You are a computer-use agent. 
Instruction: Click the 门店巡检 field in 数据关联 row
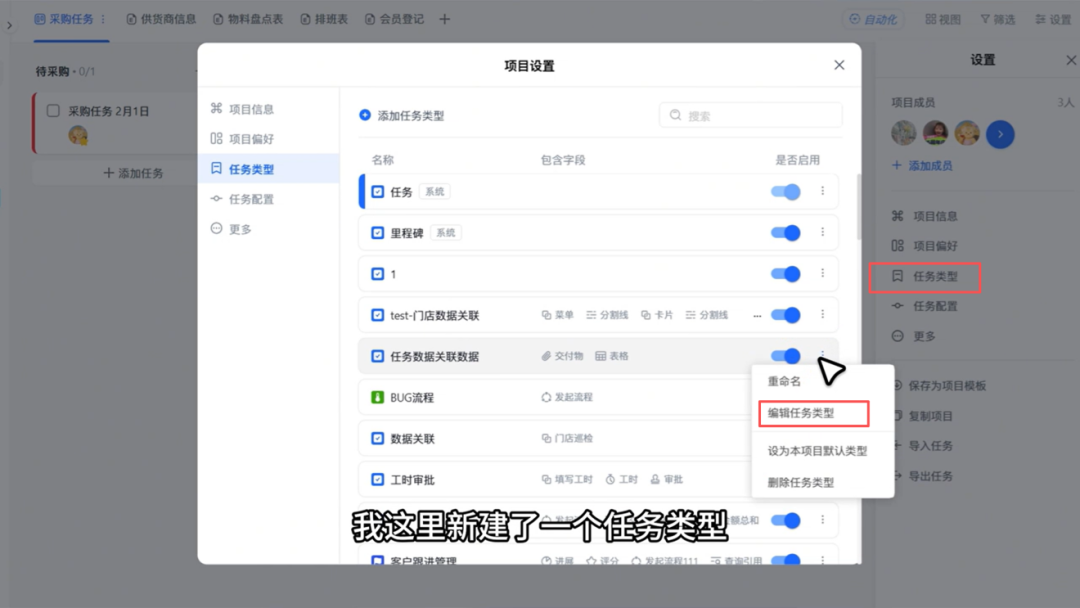pos(567,439)
